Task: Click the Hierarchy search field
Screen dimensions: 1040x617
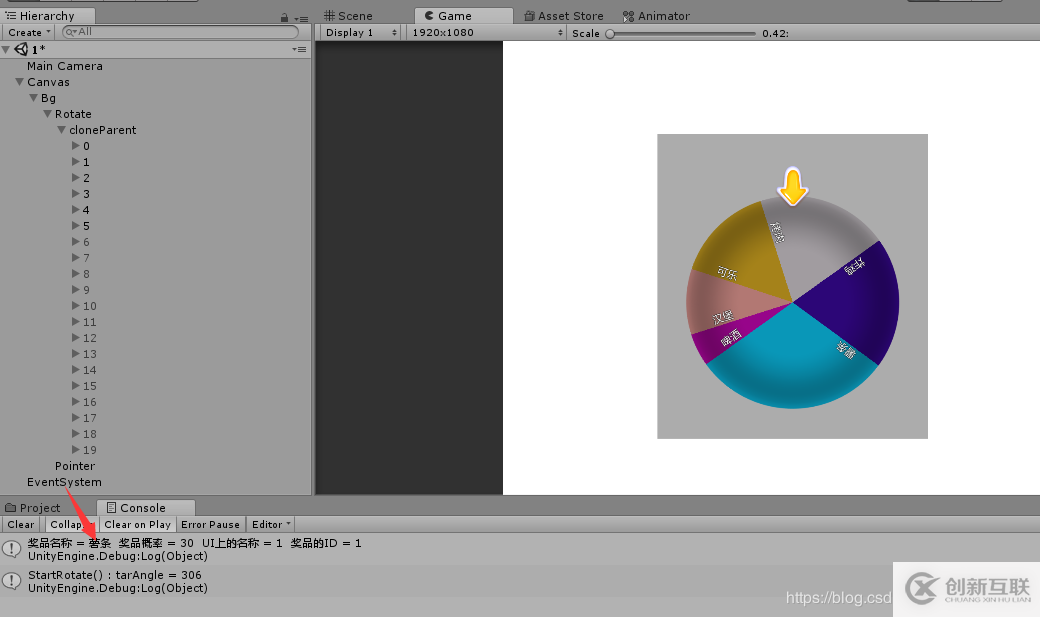Action: 180,32
